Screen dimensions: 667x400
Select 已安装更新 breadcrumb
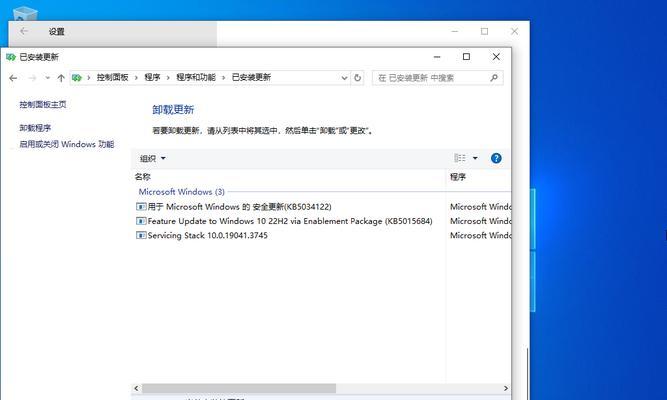coord(251,77)
